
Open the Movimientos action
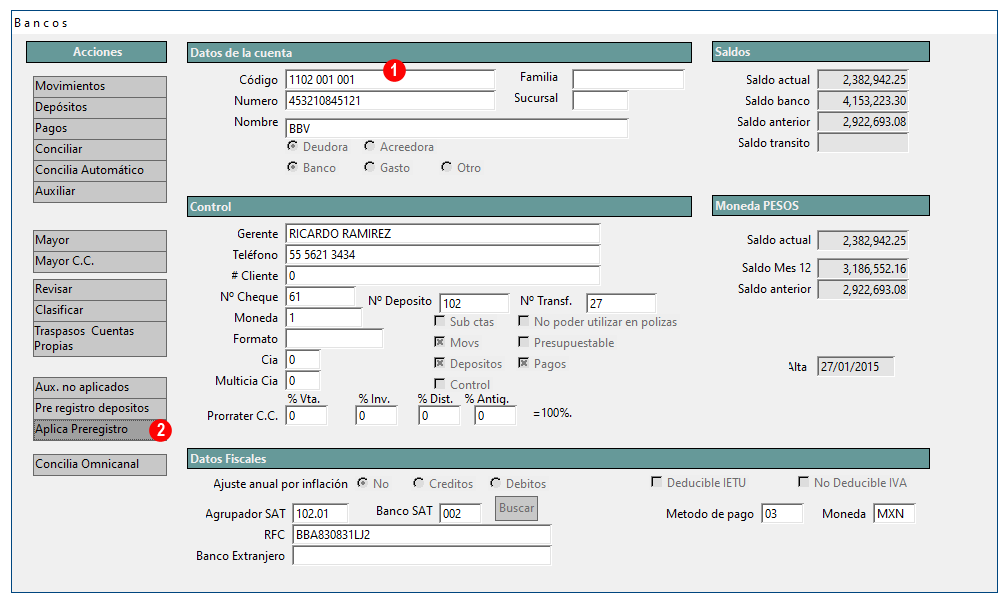[100, 86]
